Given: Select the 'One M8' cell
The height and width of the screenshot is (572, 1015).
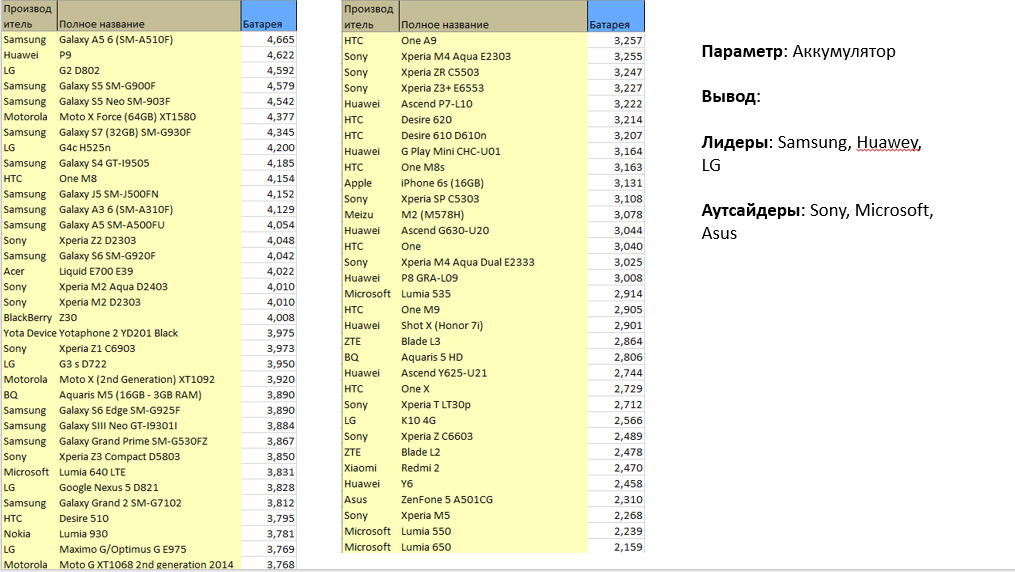Looking at the screenshot, I should click(x=149, y=179).
